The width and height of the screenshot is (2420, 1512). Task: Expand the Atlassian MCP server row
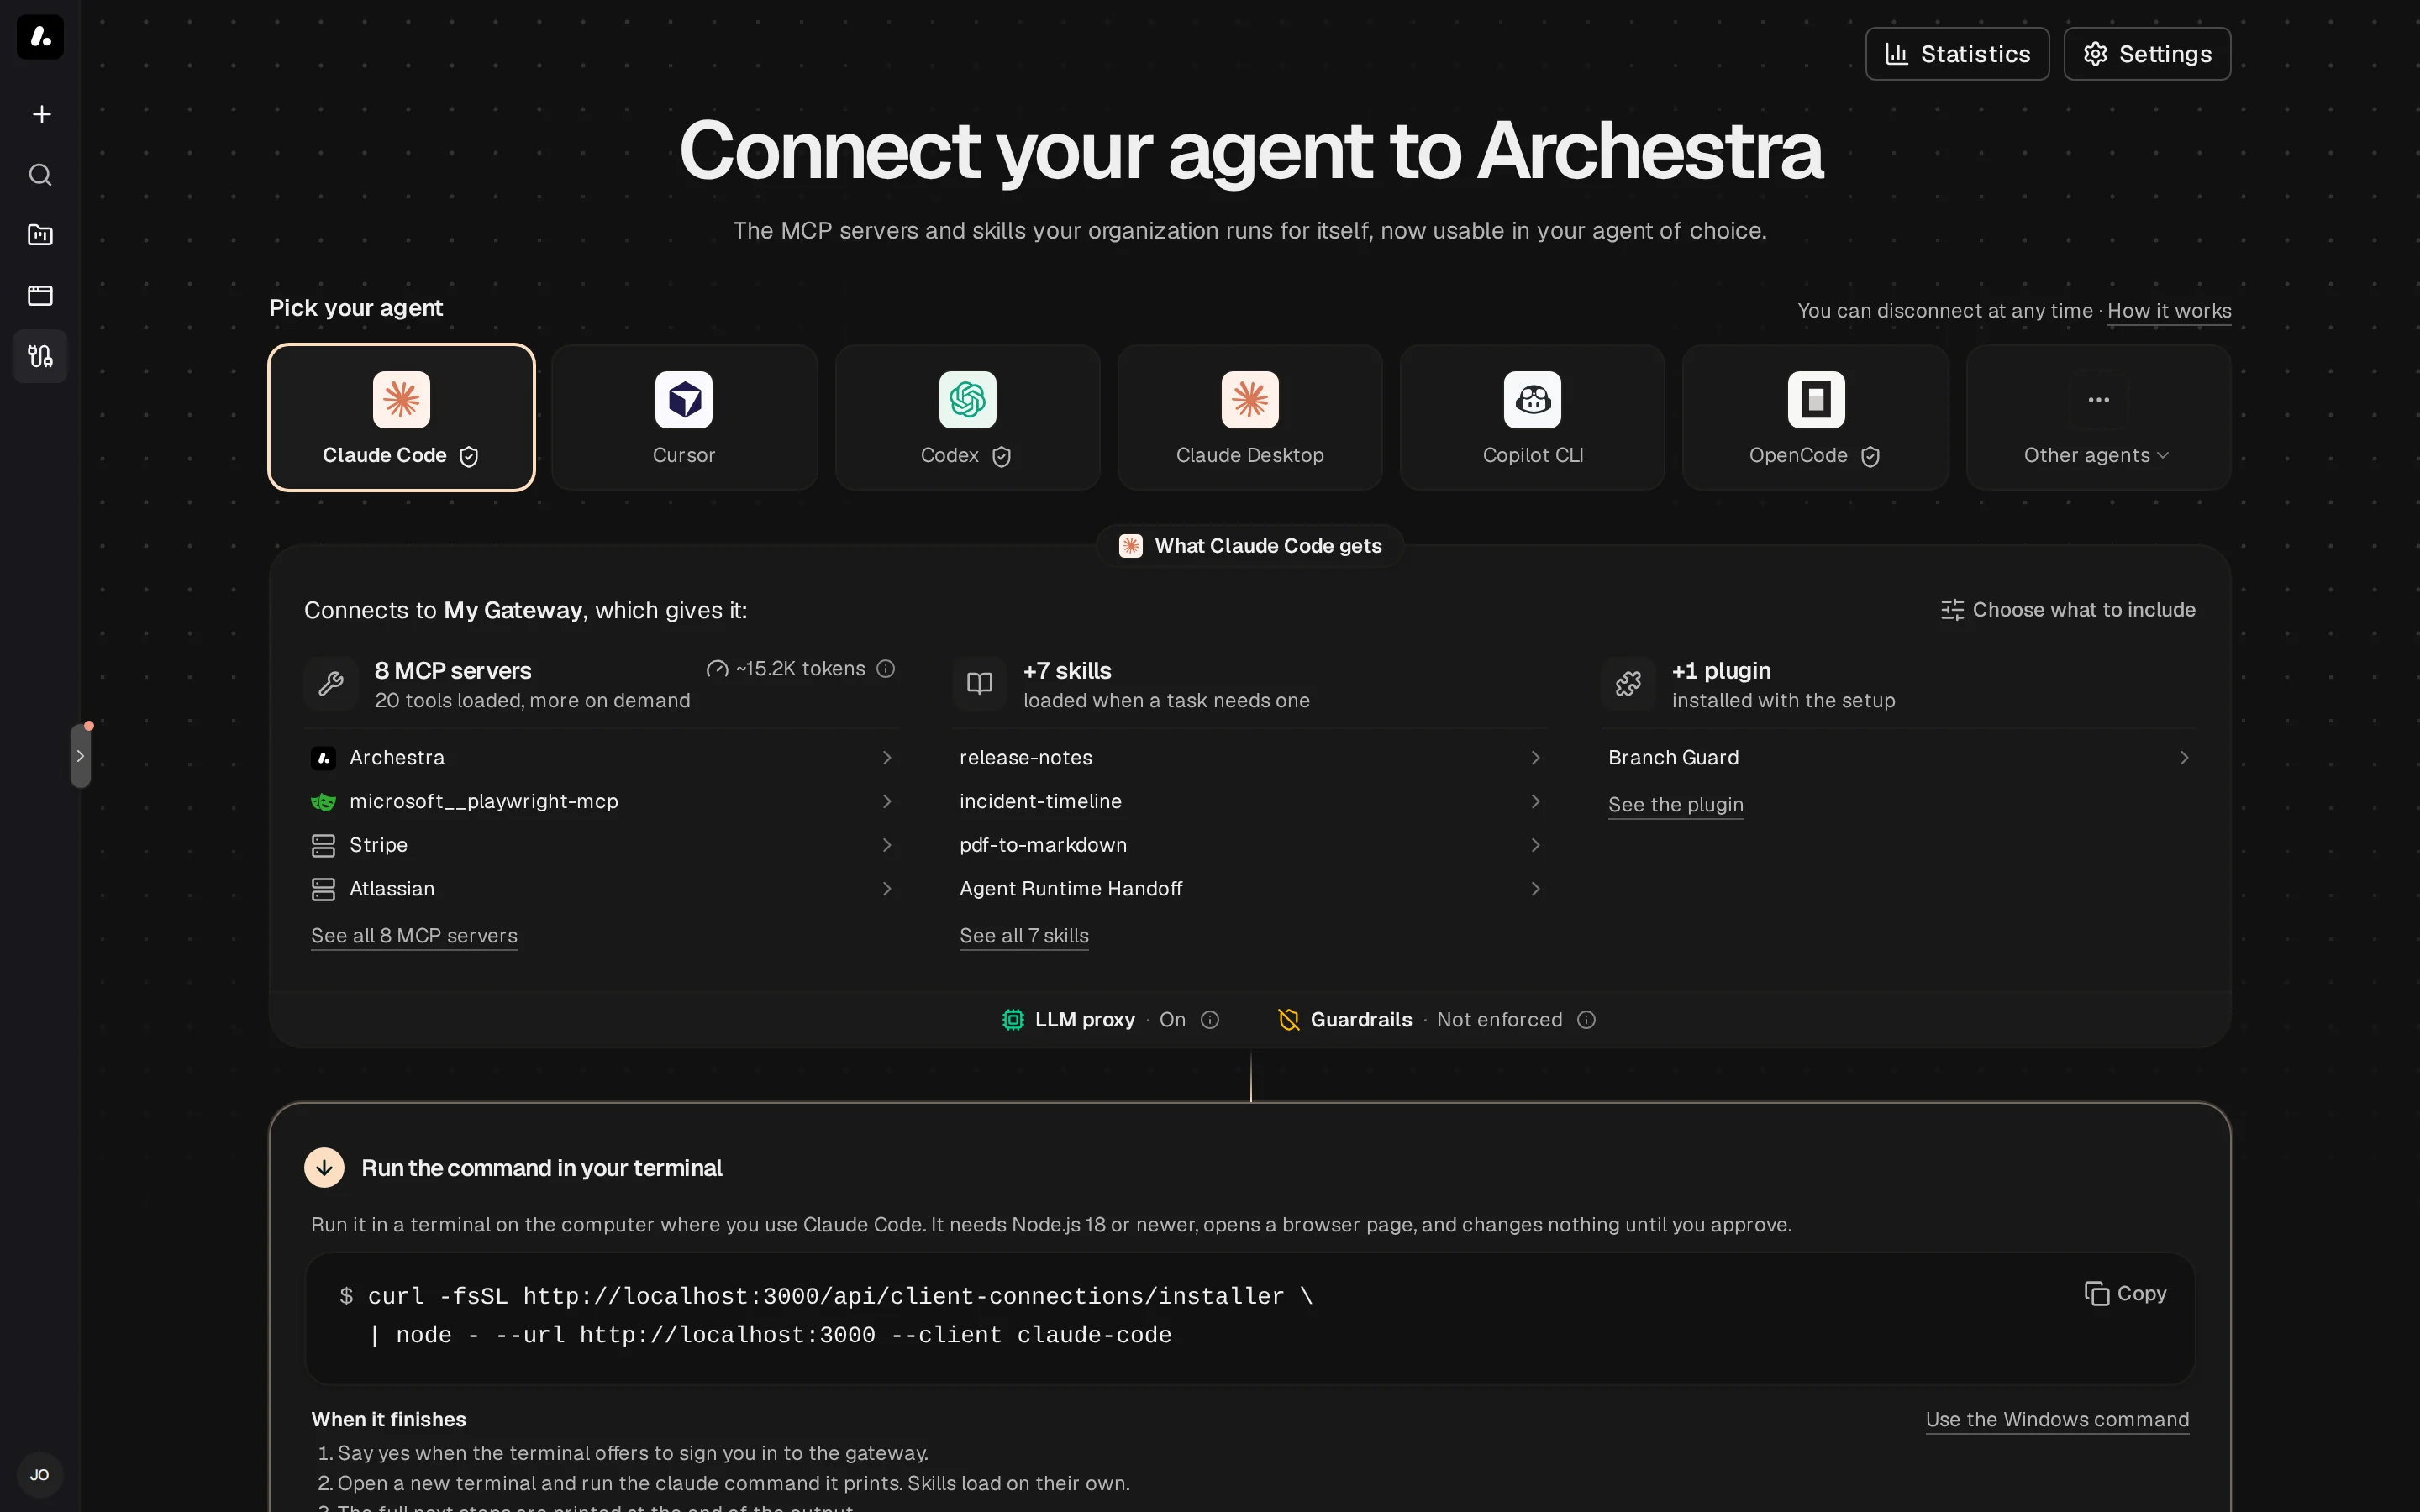pyautogui.click(x=601, y=889)
